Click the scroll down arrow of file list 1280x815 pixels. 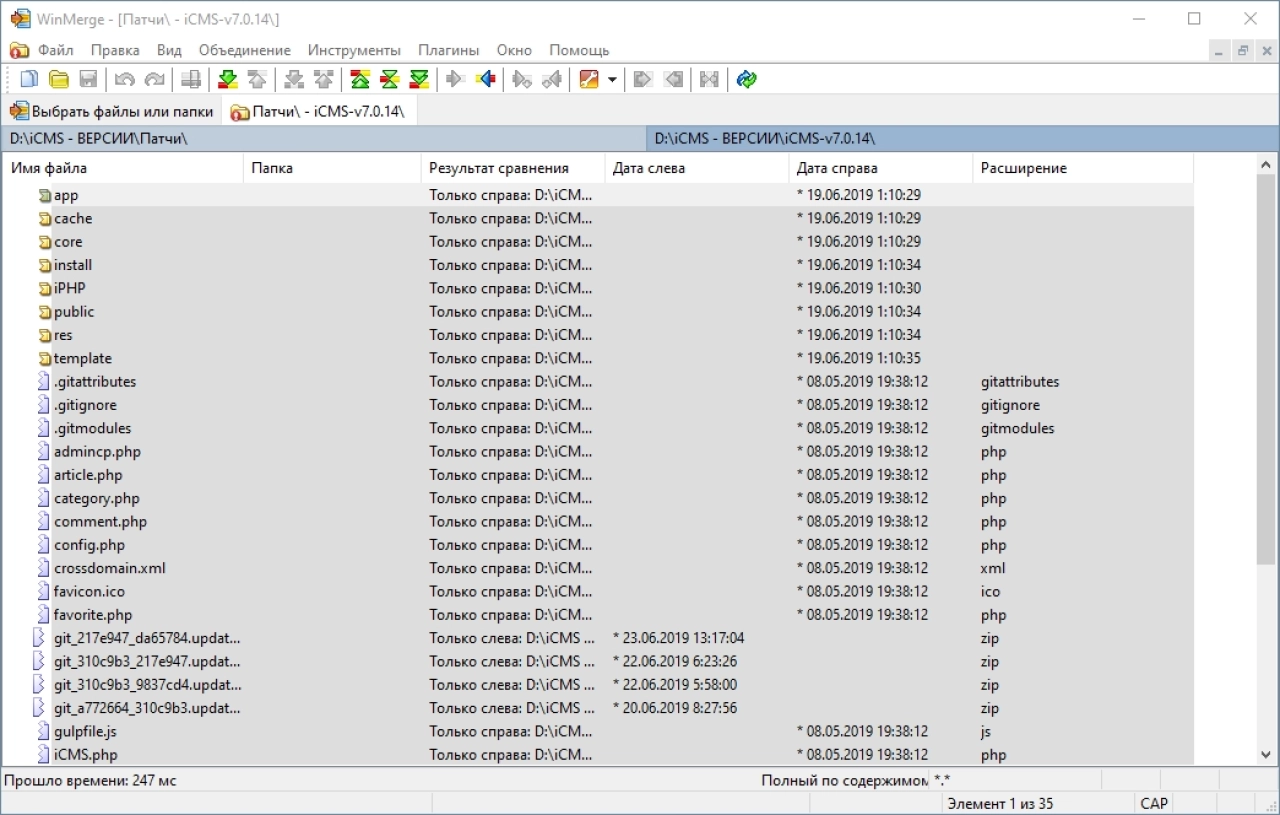point(1266,756)
